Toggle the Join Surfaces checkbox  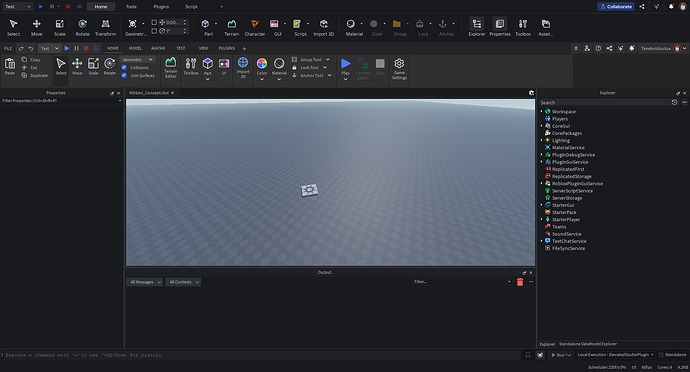(x=124, y=75)
